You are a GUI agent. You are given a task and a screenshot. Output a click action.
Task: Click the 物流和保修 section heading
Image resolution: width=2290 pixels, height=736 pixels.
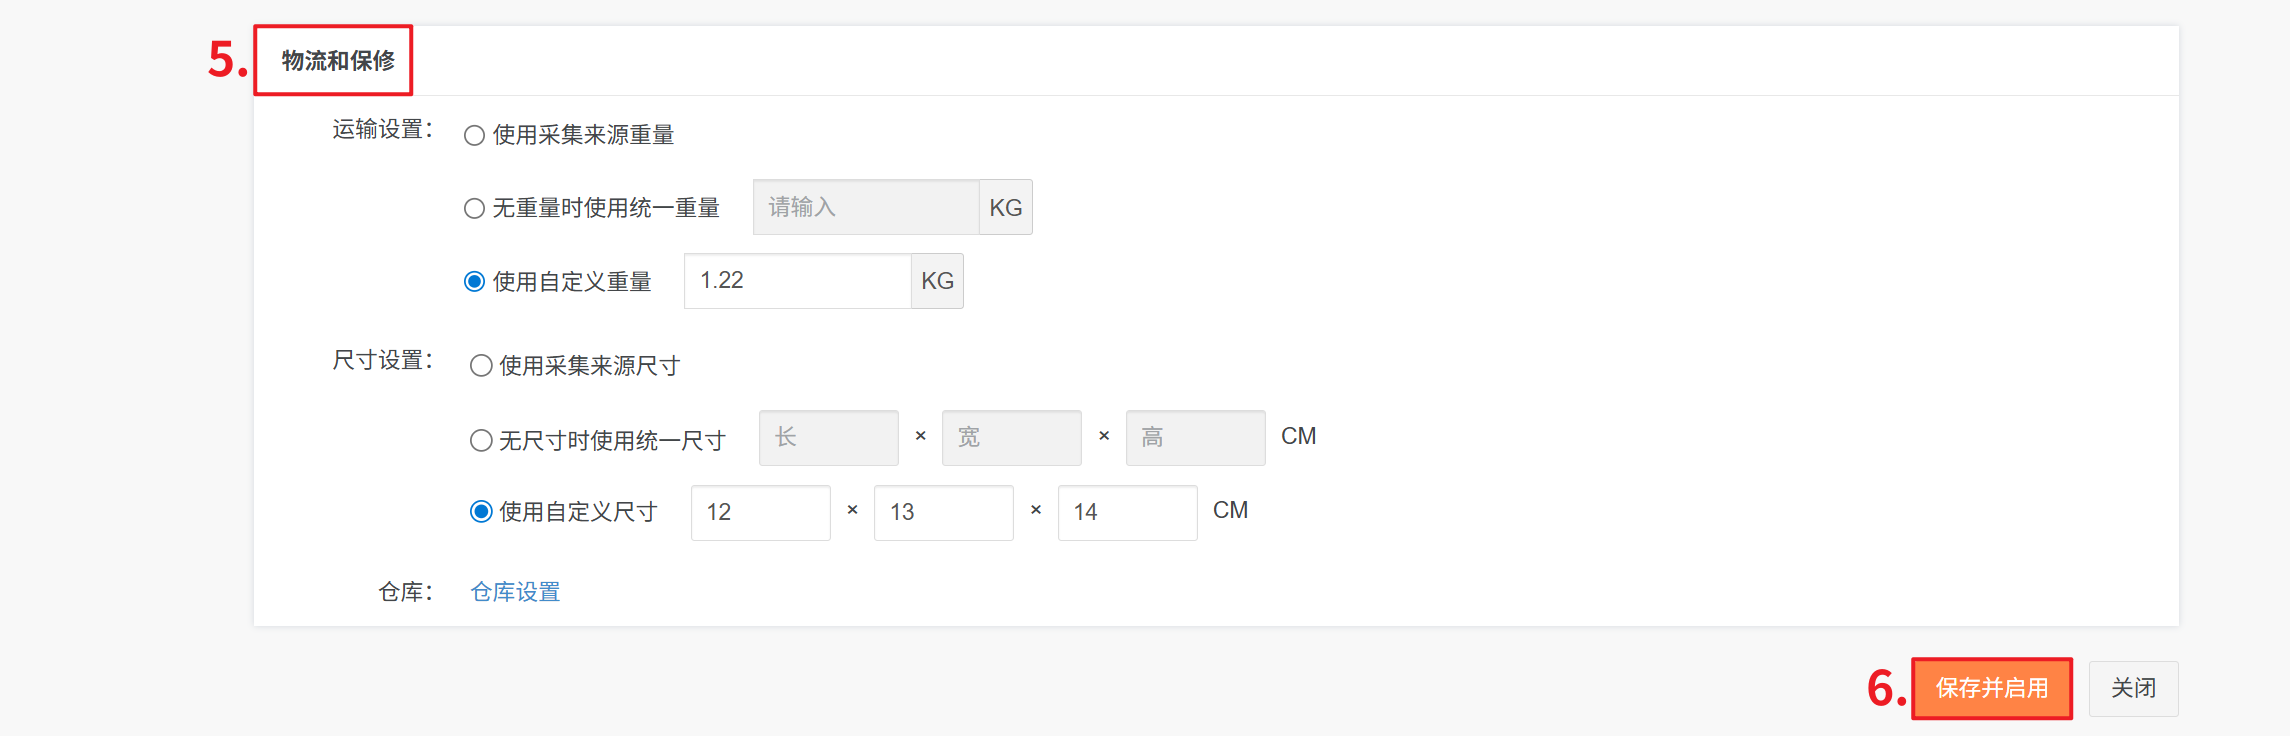(338, 61)
